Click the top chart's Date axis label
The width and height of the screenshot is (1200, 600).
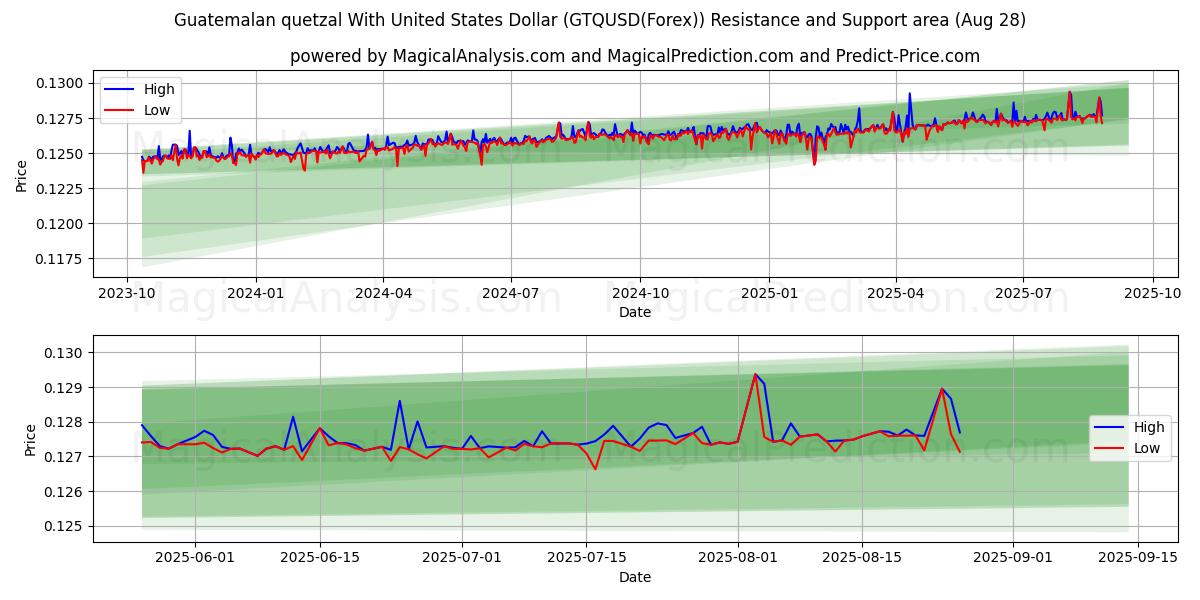point(635,312)
